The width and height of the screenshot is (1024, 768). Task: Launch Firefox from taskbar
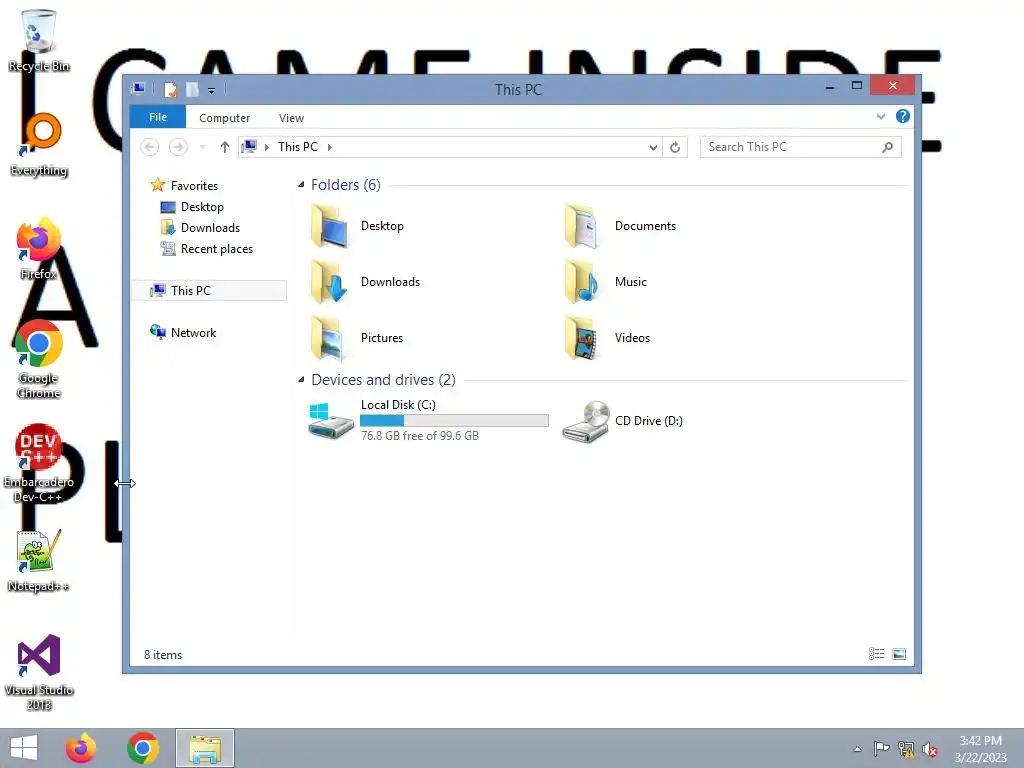pyautogui.click(x=81, y=748)
